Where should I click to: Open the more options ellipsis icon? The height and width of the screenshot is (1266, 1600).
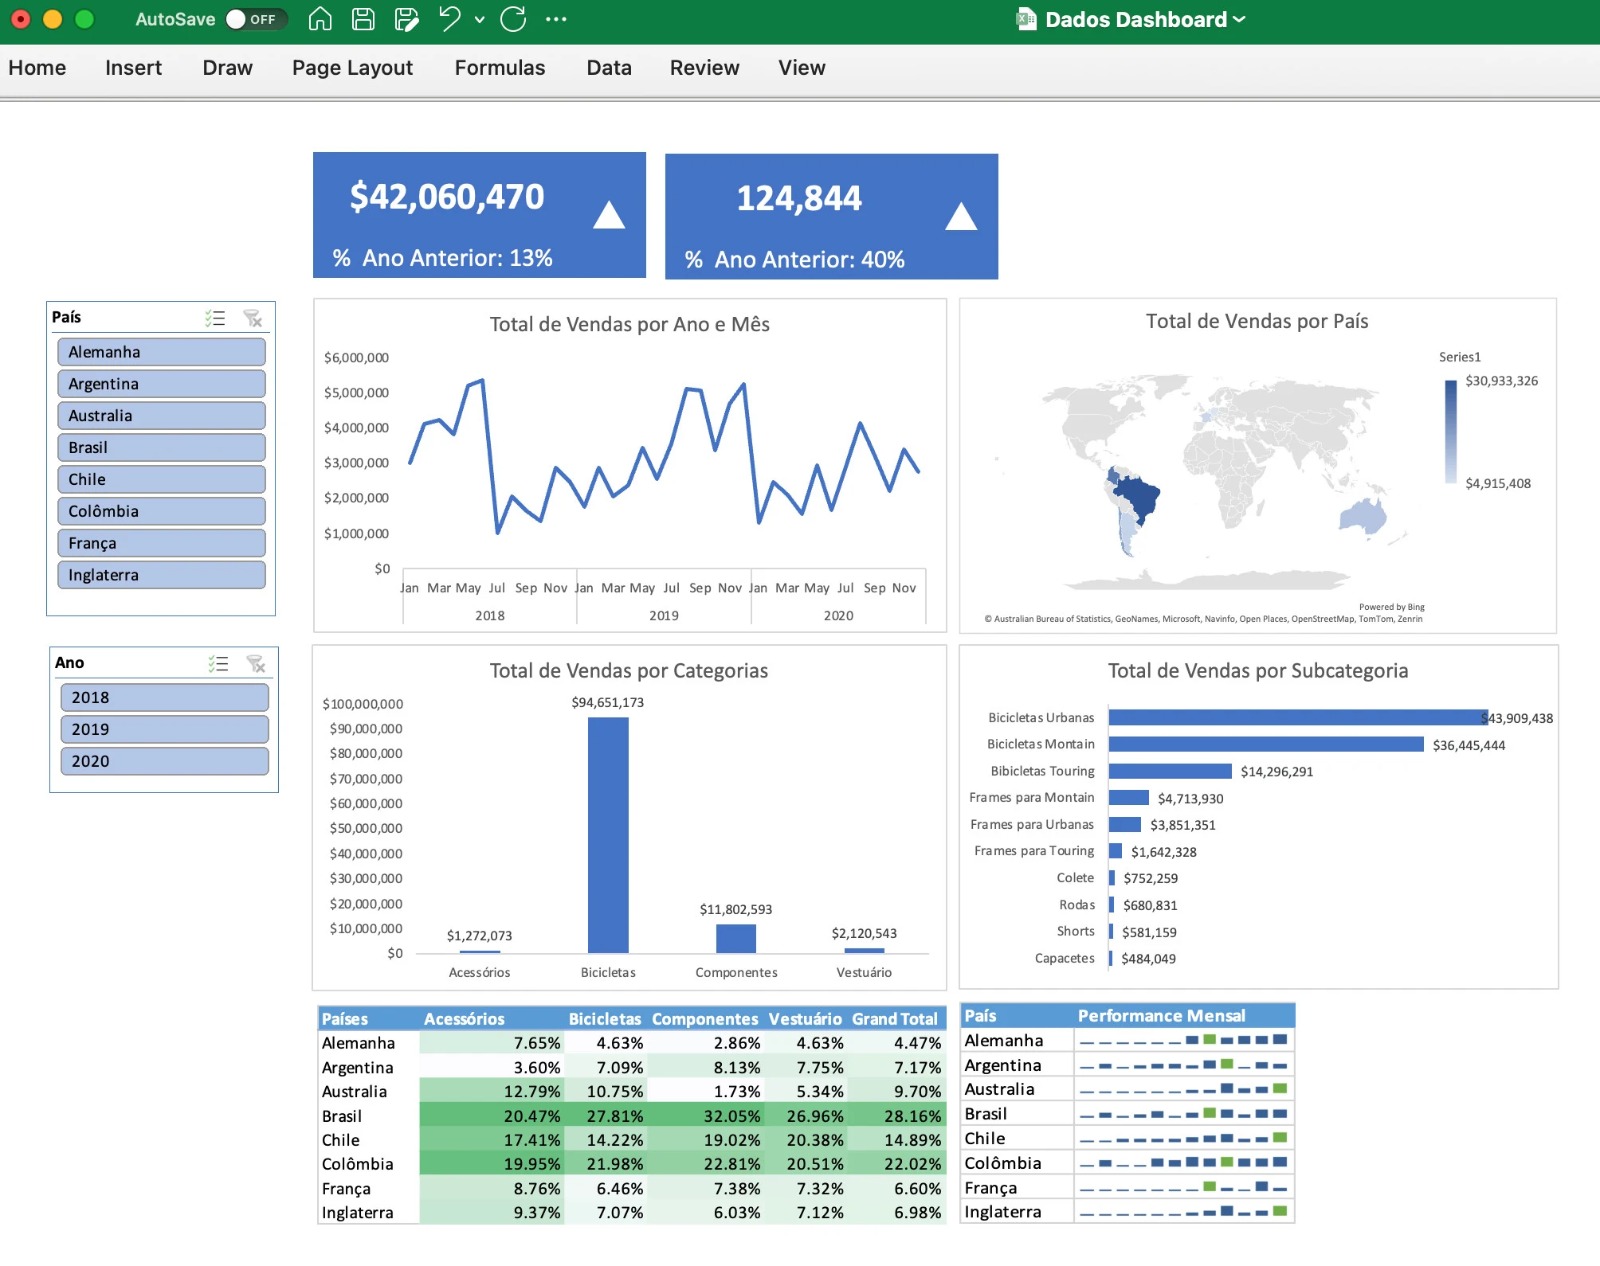coord(556,19)
